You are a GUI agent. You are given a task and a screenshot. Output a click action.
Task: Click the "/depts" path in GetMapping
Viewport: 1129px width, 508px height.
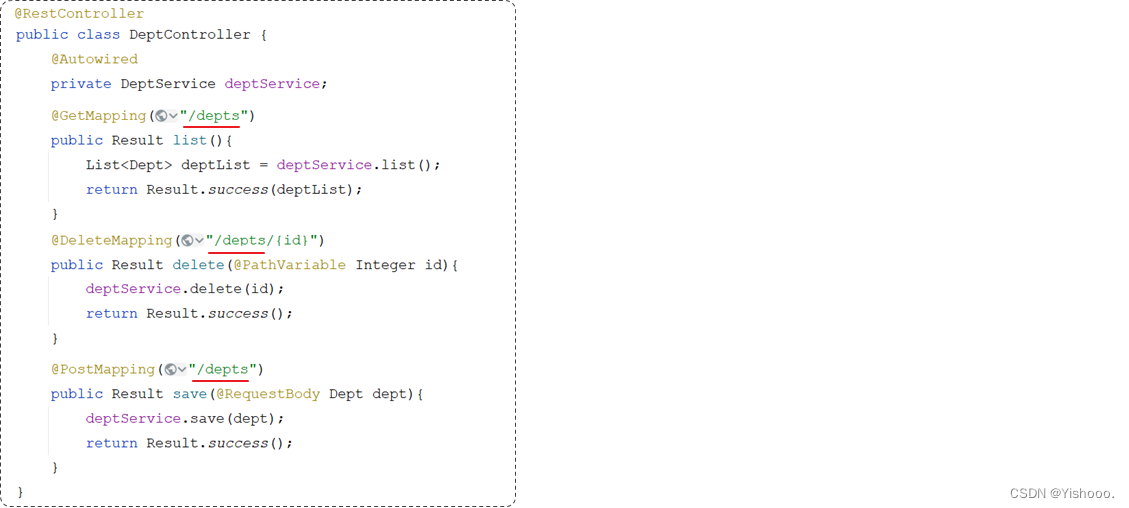point(215,116)
